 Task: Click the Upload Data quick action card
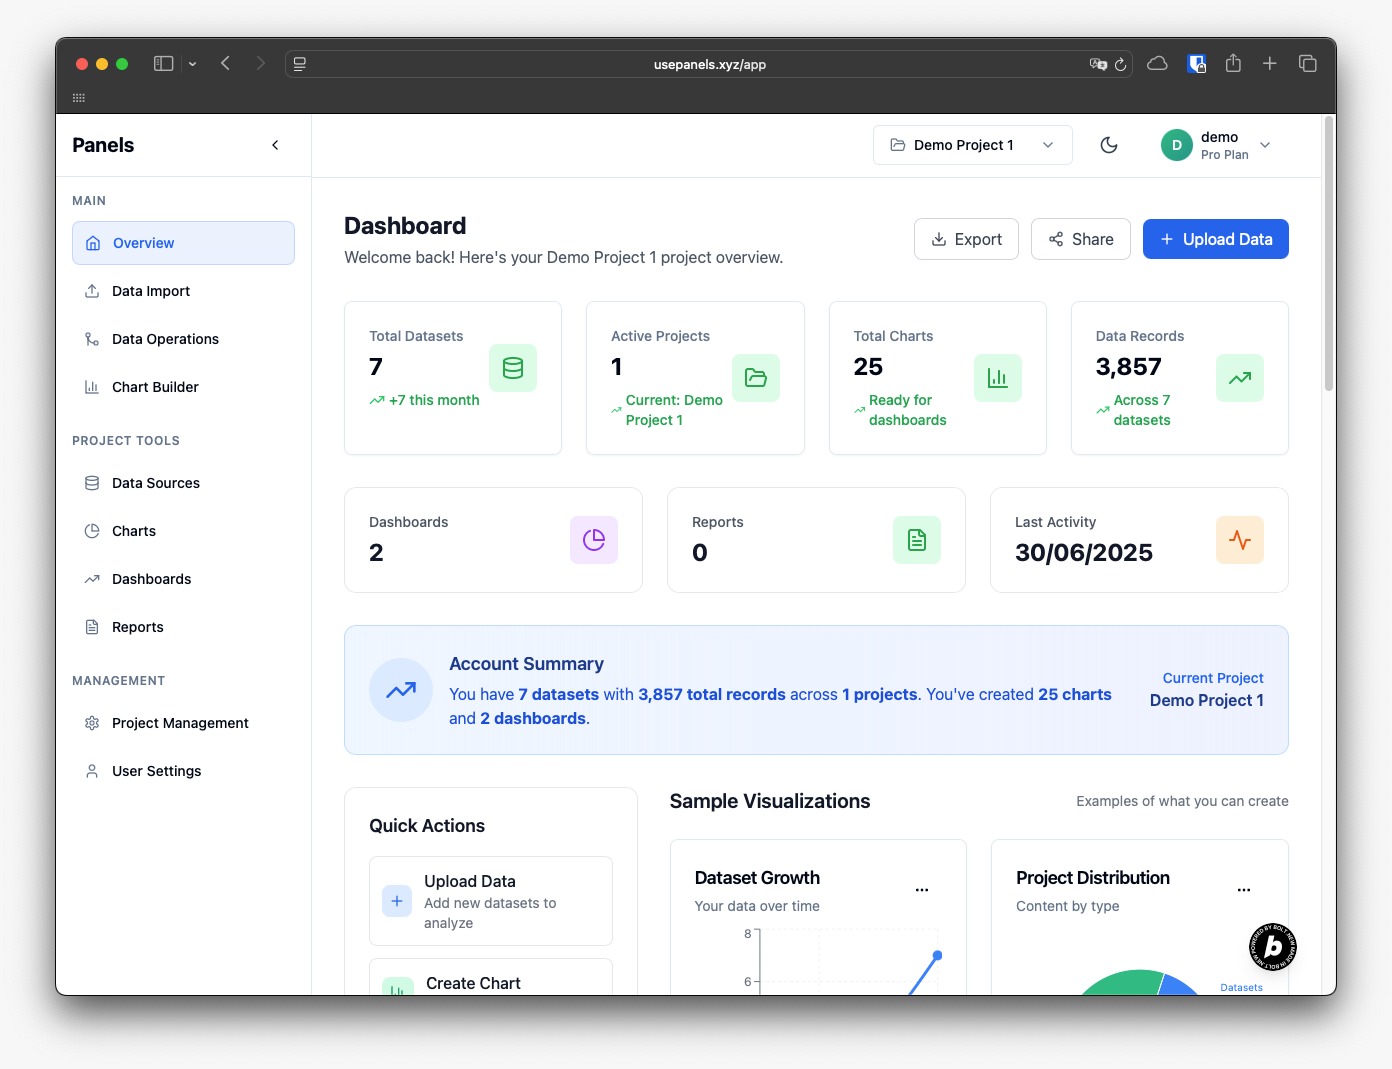point(490,901)
